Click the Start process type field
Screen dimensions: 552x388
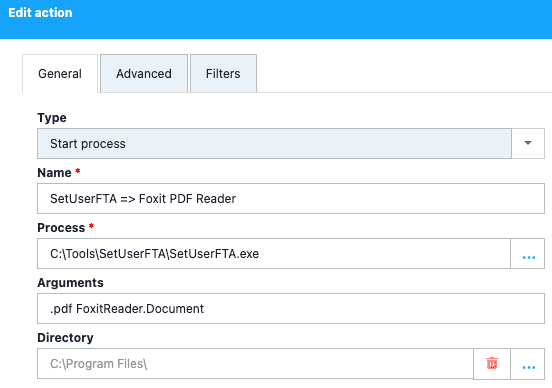[274, 143]
